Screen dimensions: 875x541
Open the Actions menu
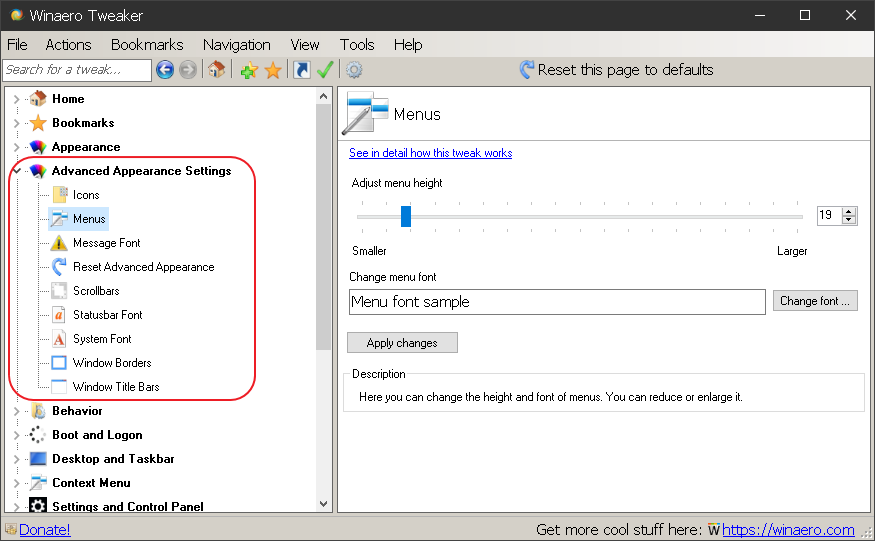68,45
